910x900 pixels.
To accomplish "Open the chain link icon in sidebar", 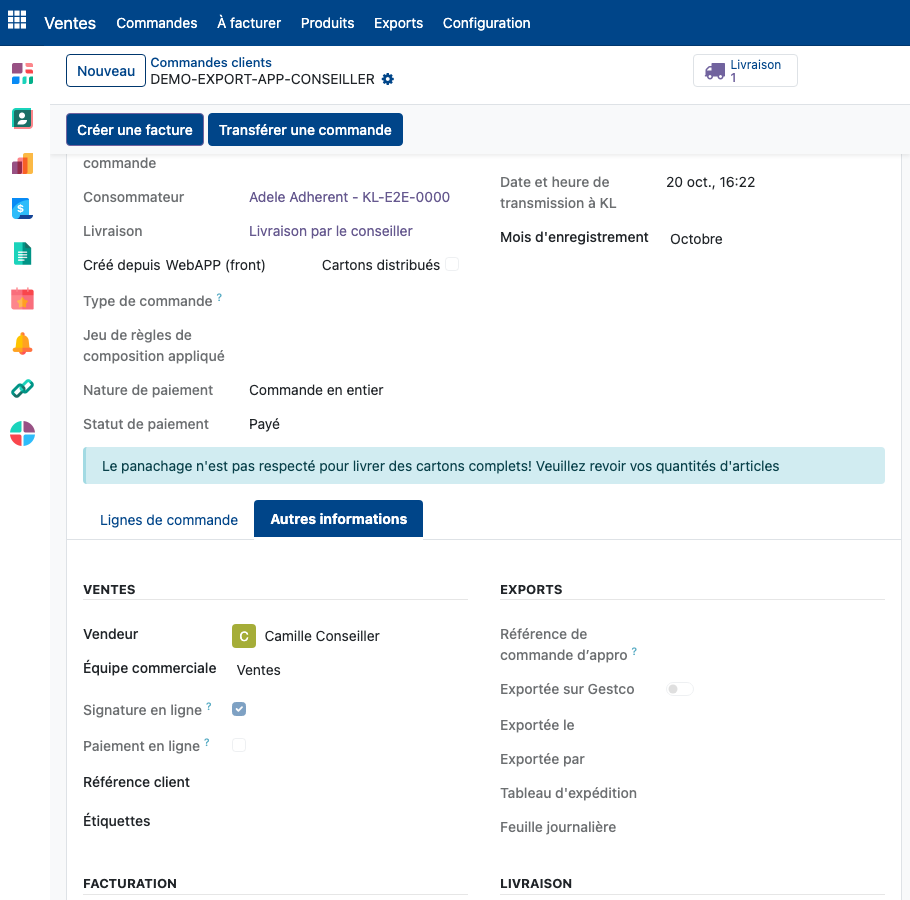I will tap(23, 388).
